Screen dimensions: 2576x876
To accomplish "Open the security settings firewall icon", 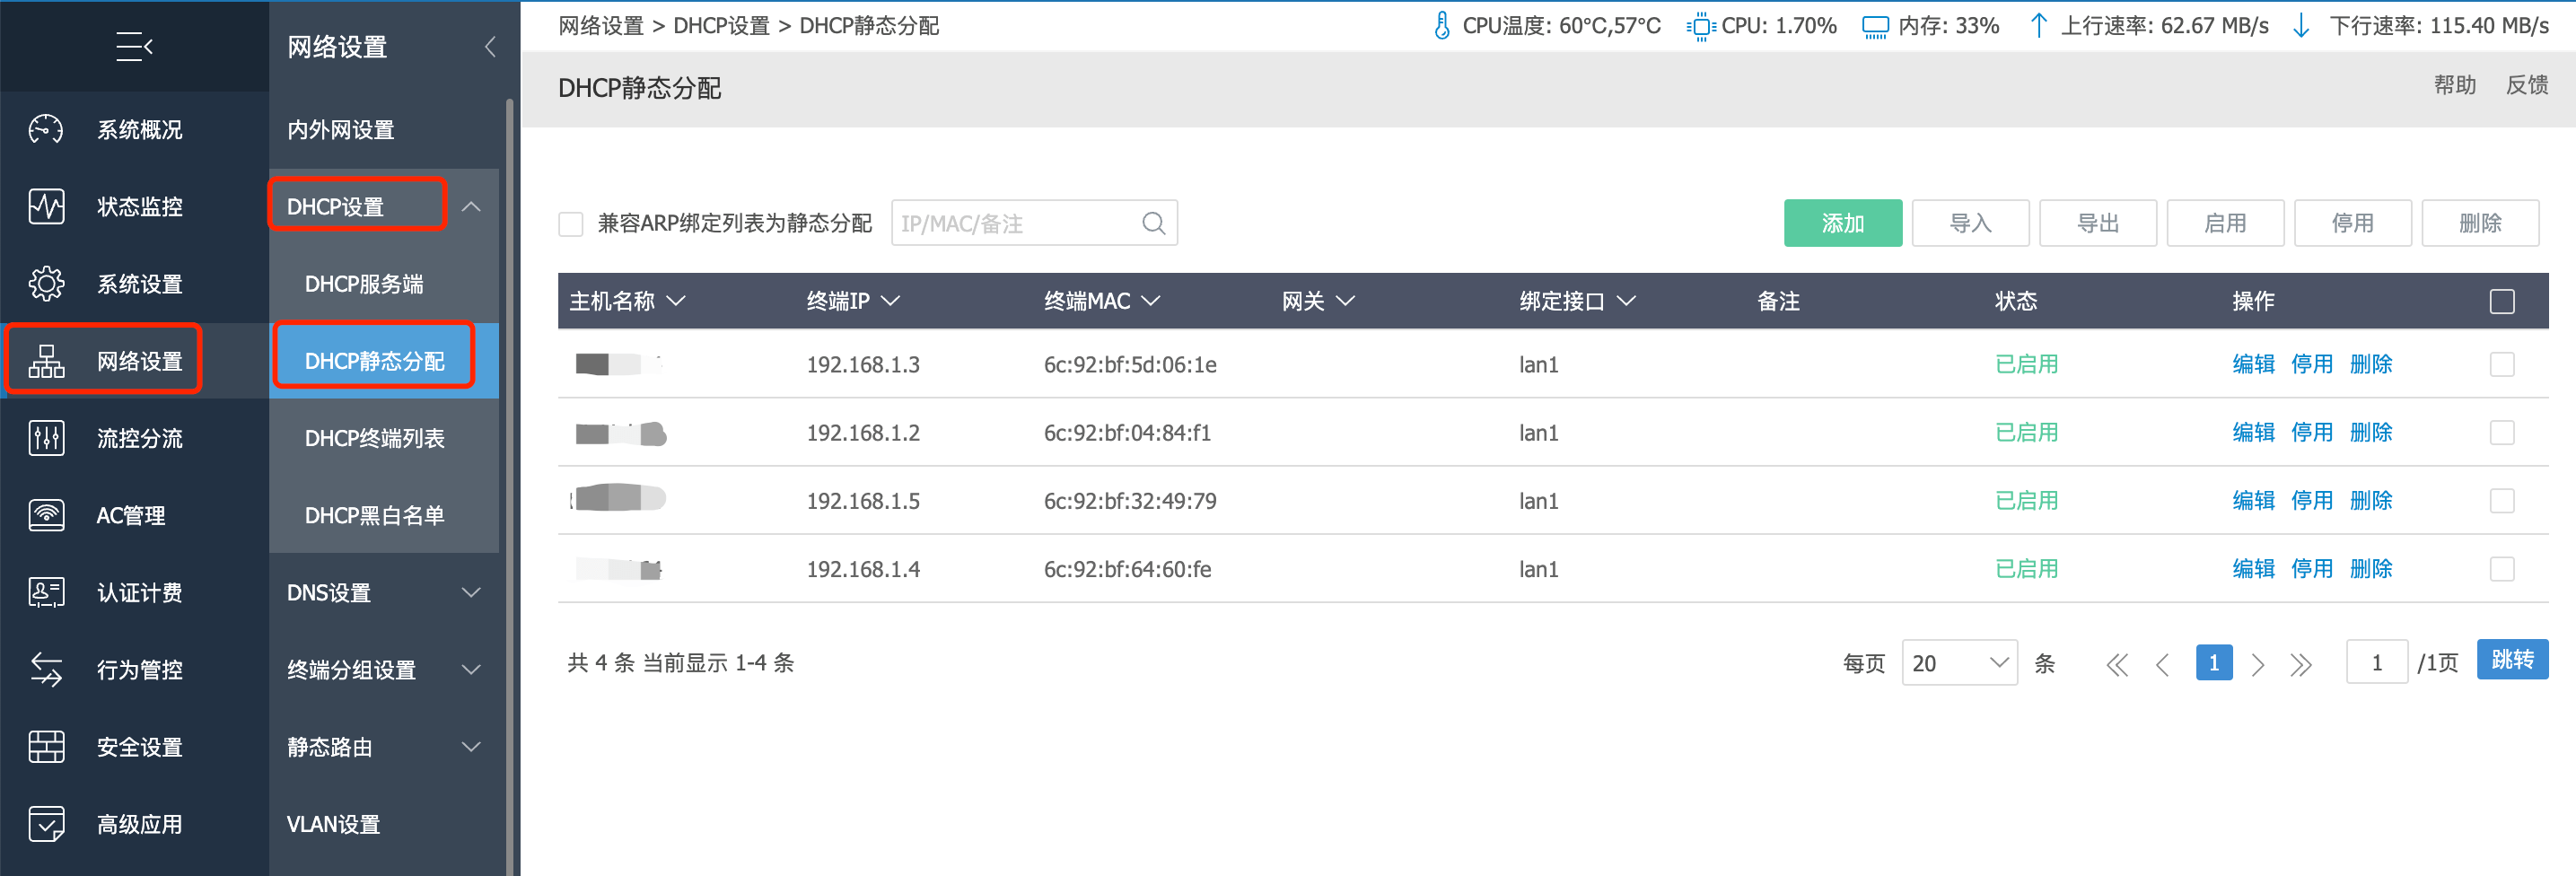I will point(46,747).
